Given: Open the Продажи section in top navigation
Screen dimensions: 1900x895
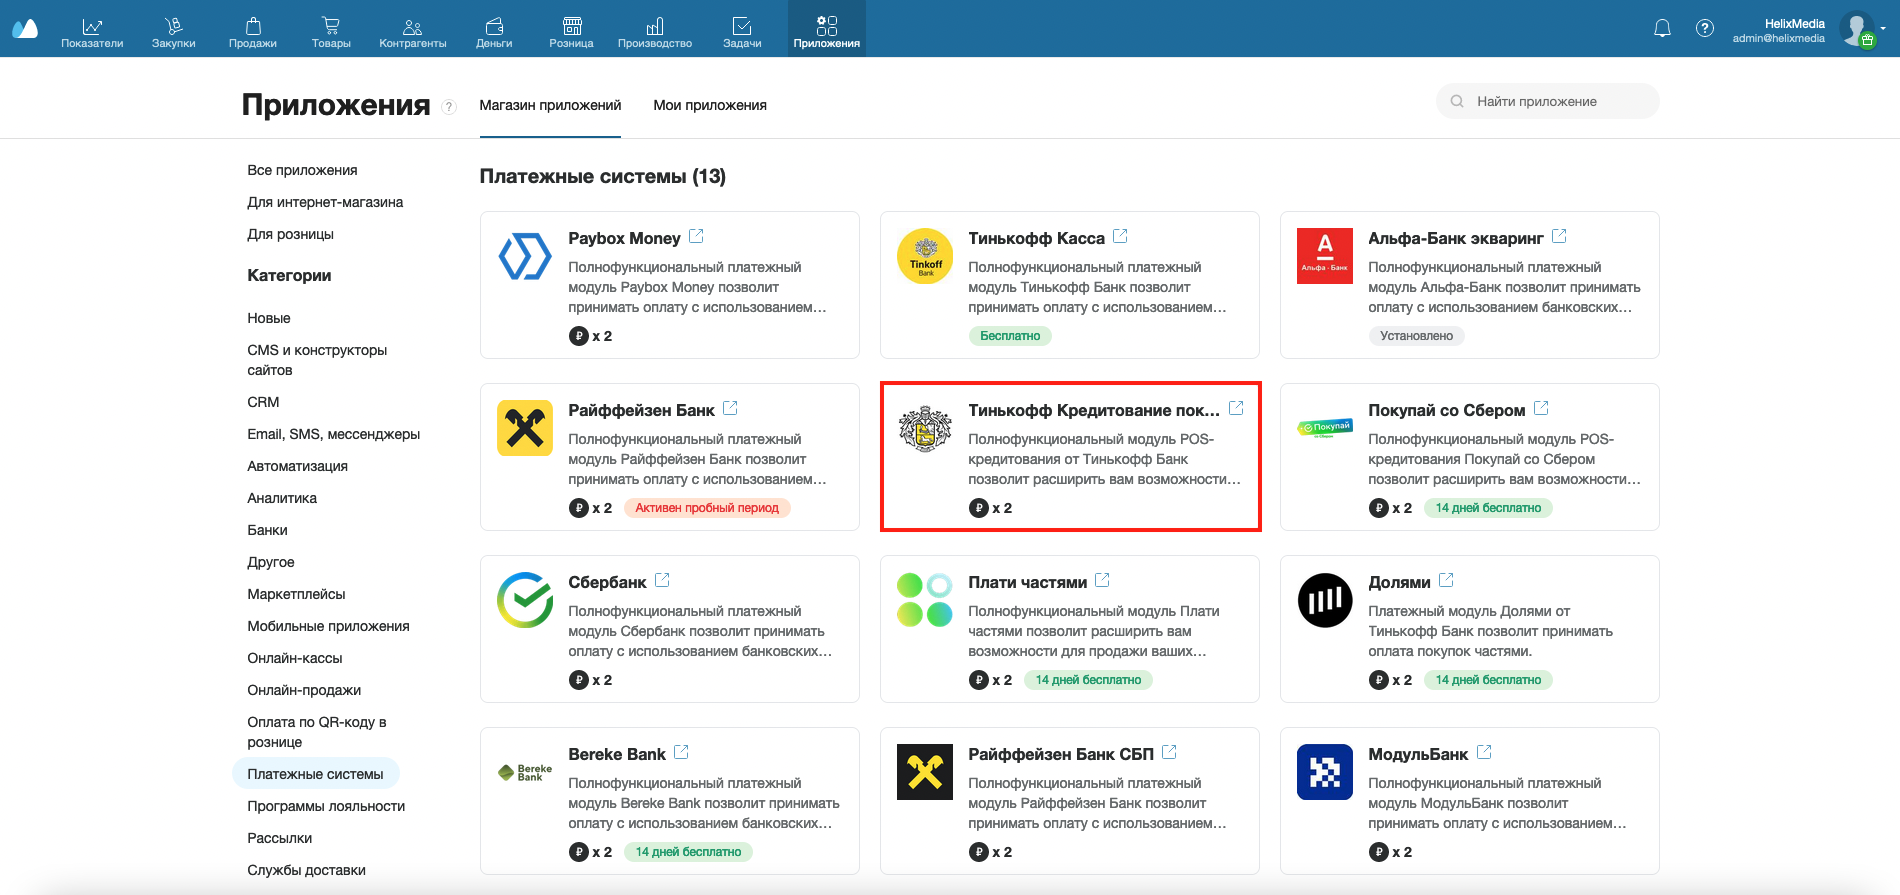Looking at the screenshot, I should pyautogui.click(x=253, y=31).
